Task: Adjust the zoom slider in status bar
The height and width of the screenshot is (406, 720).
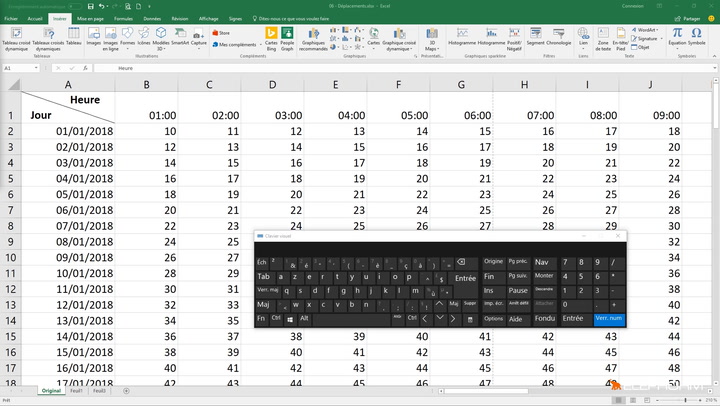Action: [x=686, y=400]
